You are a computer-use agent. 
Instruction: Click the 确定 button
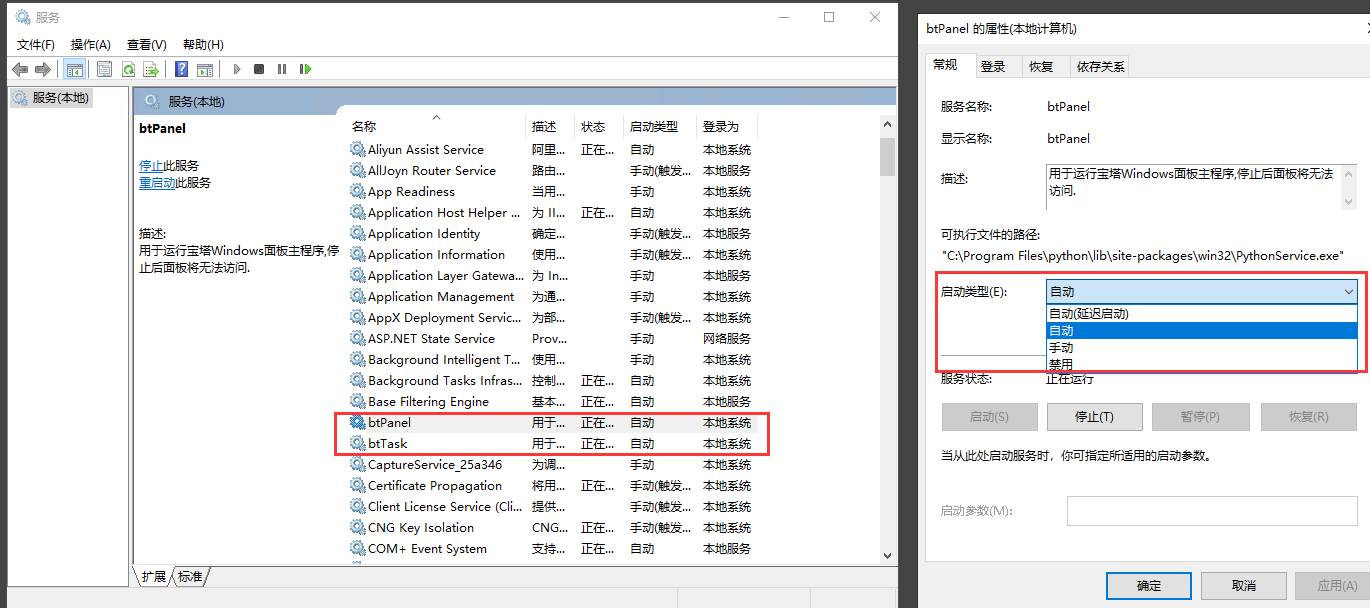pyautogui.click(x=1149, y=586)
